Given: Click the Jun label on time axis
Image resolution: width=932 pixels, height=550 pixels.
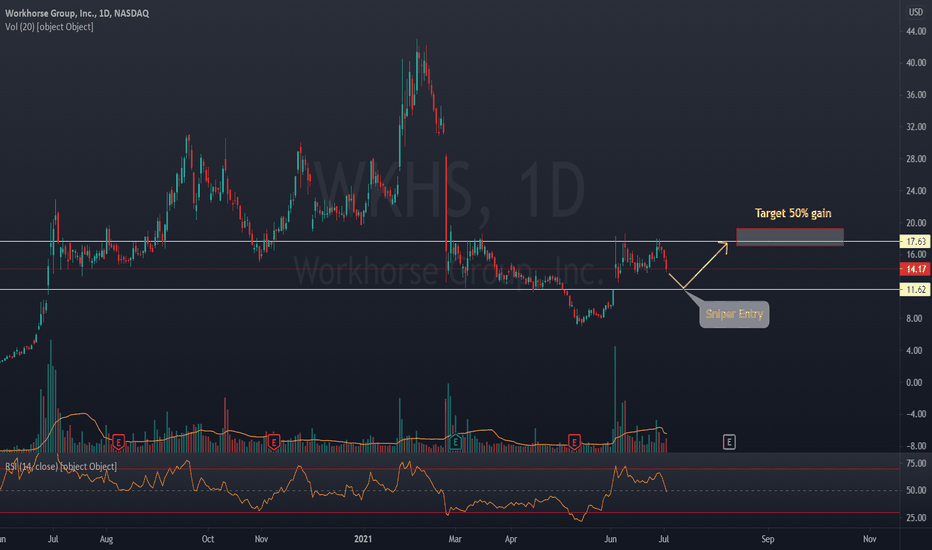Looking at the screenshot, I should click(x=610, y=539).
